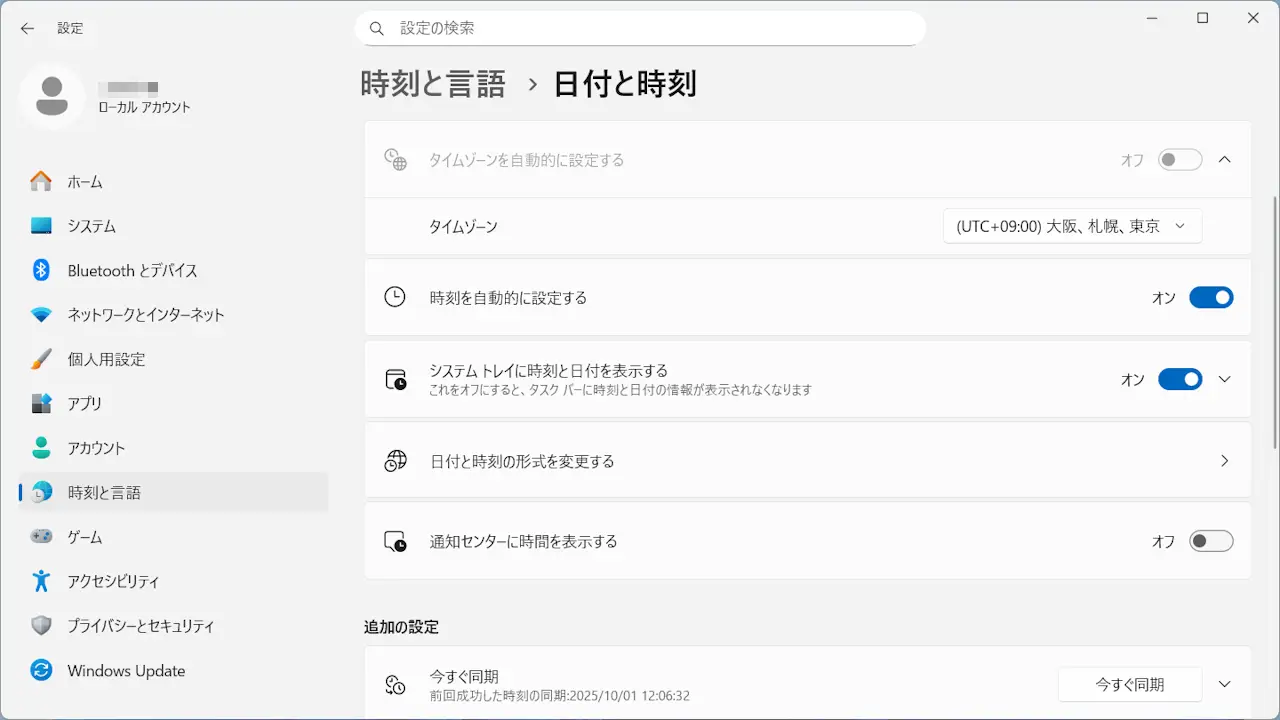
Task: Open アクセシビリティ from its person icon
Action: coord(41,581)
